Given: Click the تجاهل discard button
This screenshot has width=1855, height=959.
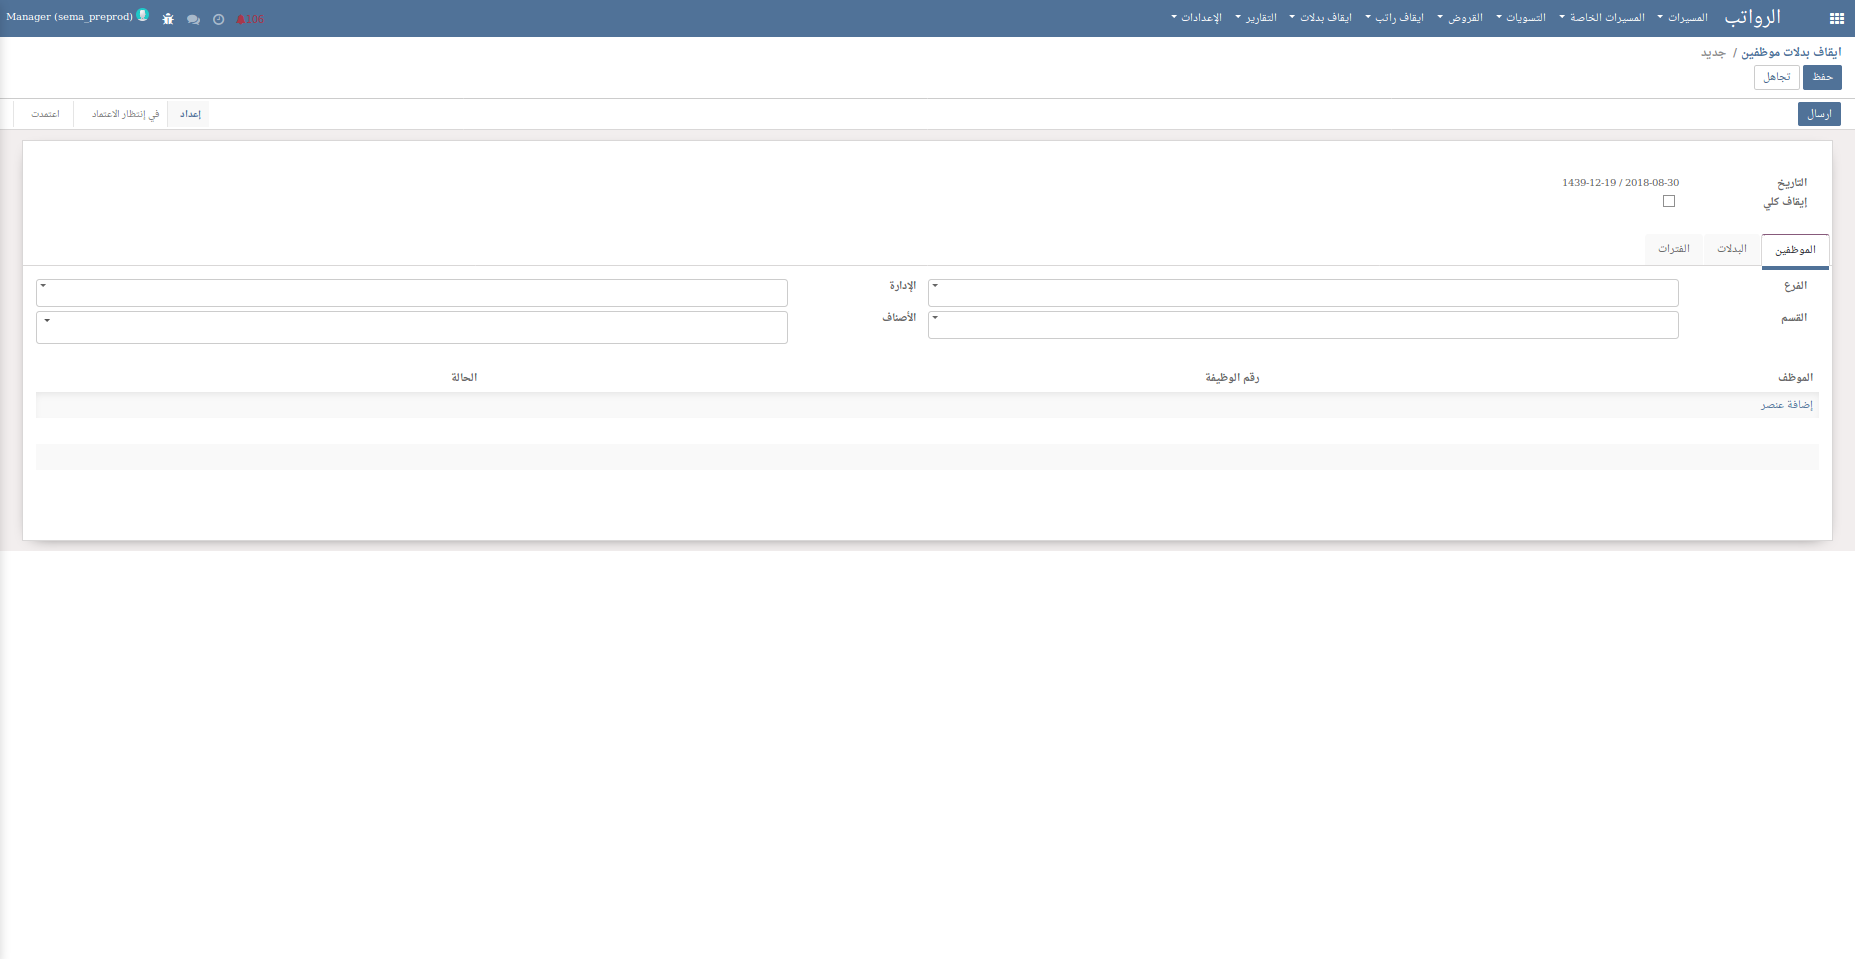Looking at the screenshot, I should (1776, 77).
